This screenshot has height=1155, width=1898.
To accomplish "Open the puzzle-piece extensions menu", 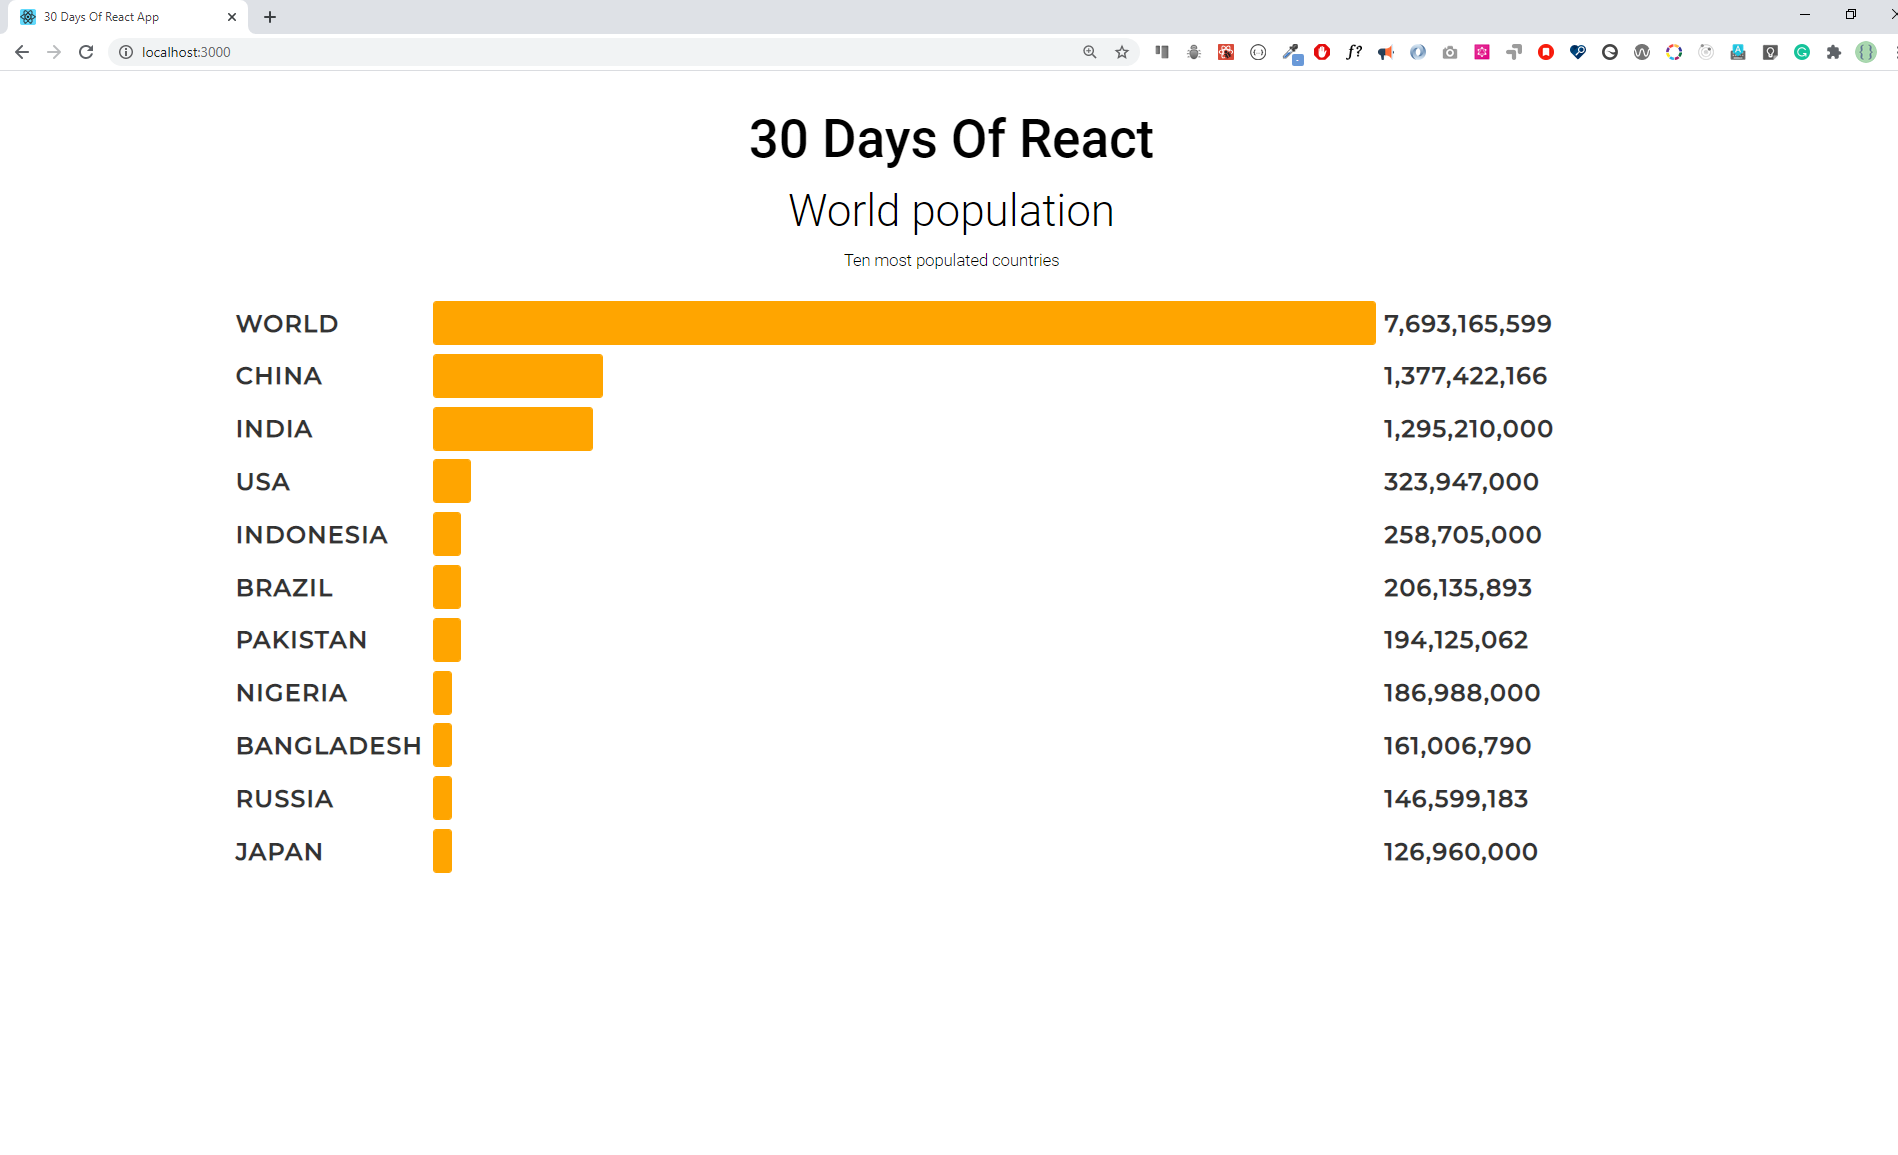I will [x=1834, y=52].
